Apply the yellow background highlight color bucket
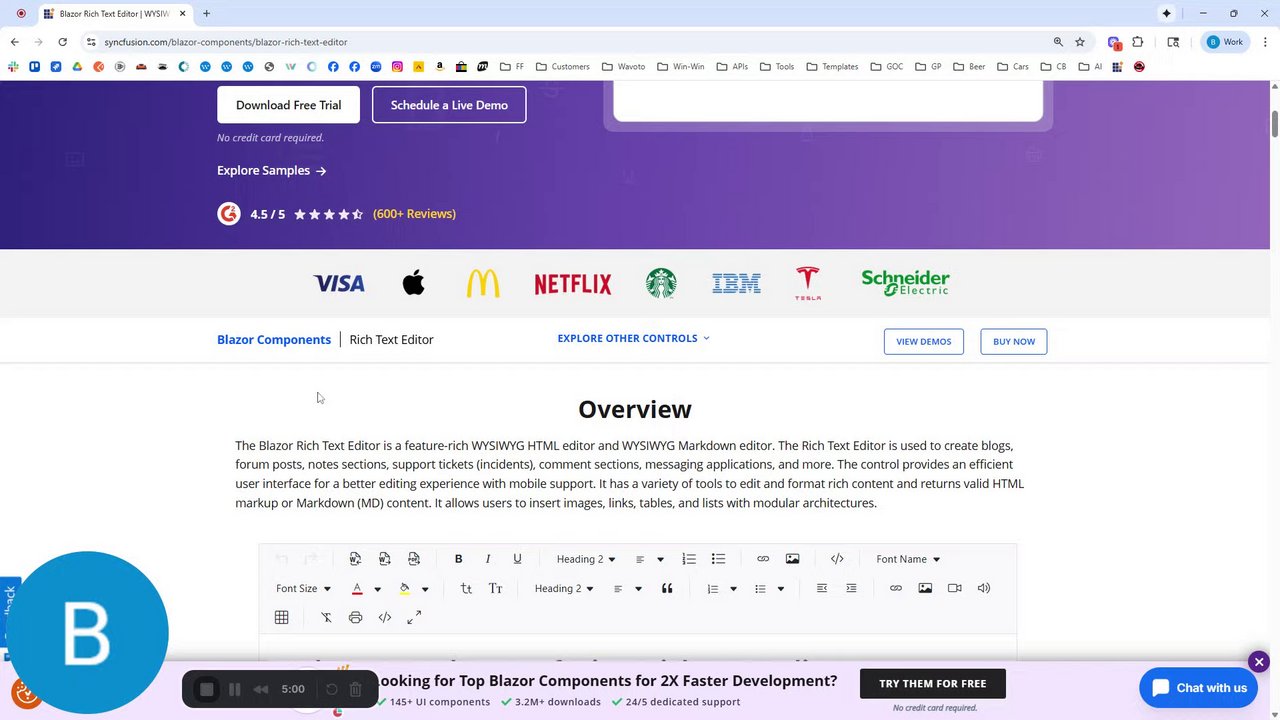The height and width of the screenshot is (720, 1280). point(404,588)
